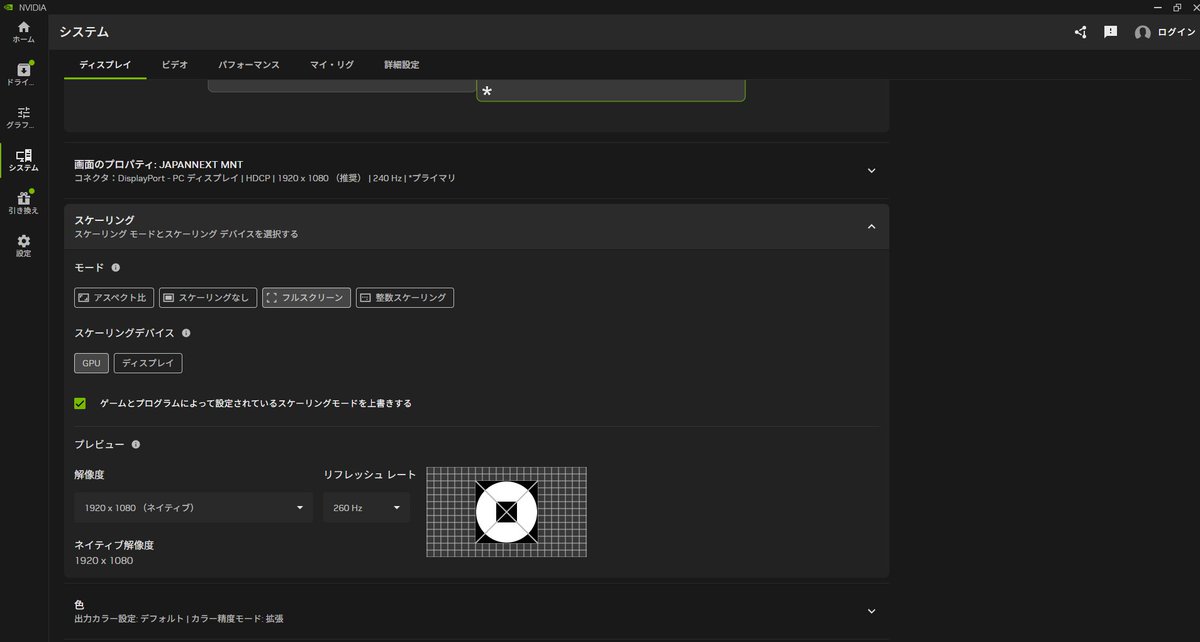Open the グラフィックス sidebar icon
Image resolution: width=1200 pixels, height=642 pixels.
[x=23, y=118]
